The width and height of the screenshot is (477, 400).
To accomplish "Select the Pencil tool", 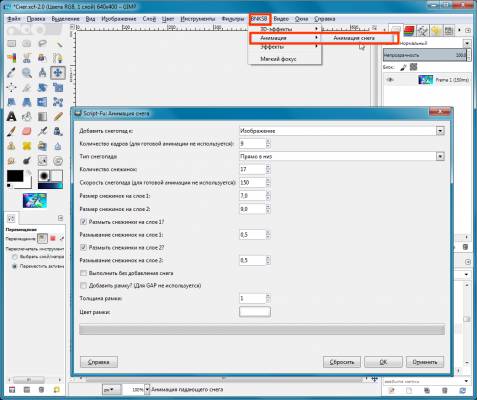I will [58, 117].
